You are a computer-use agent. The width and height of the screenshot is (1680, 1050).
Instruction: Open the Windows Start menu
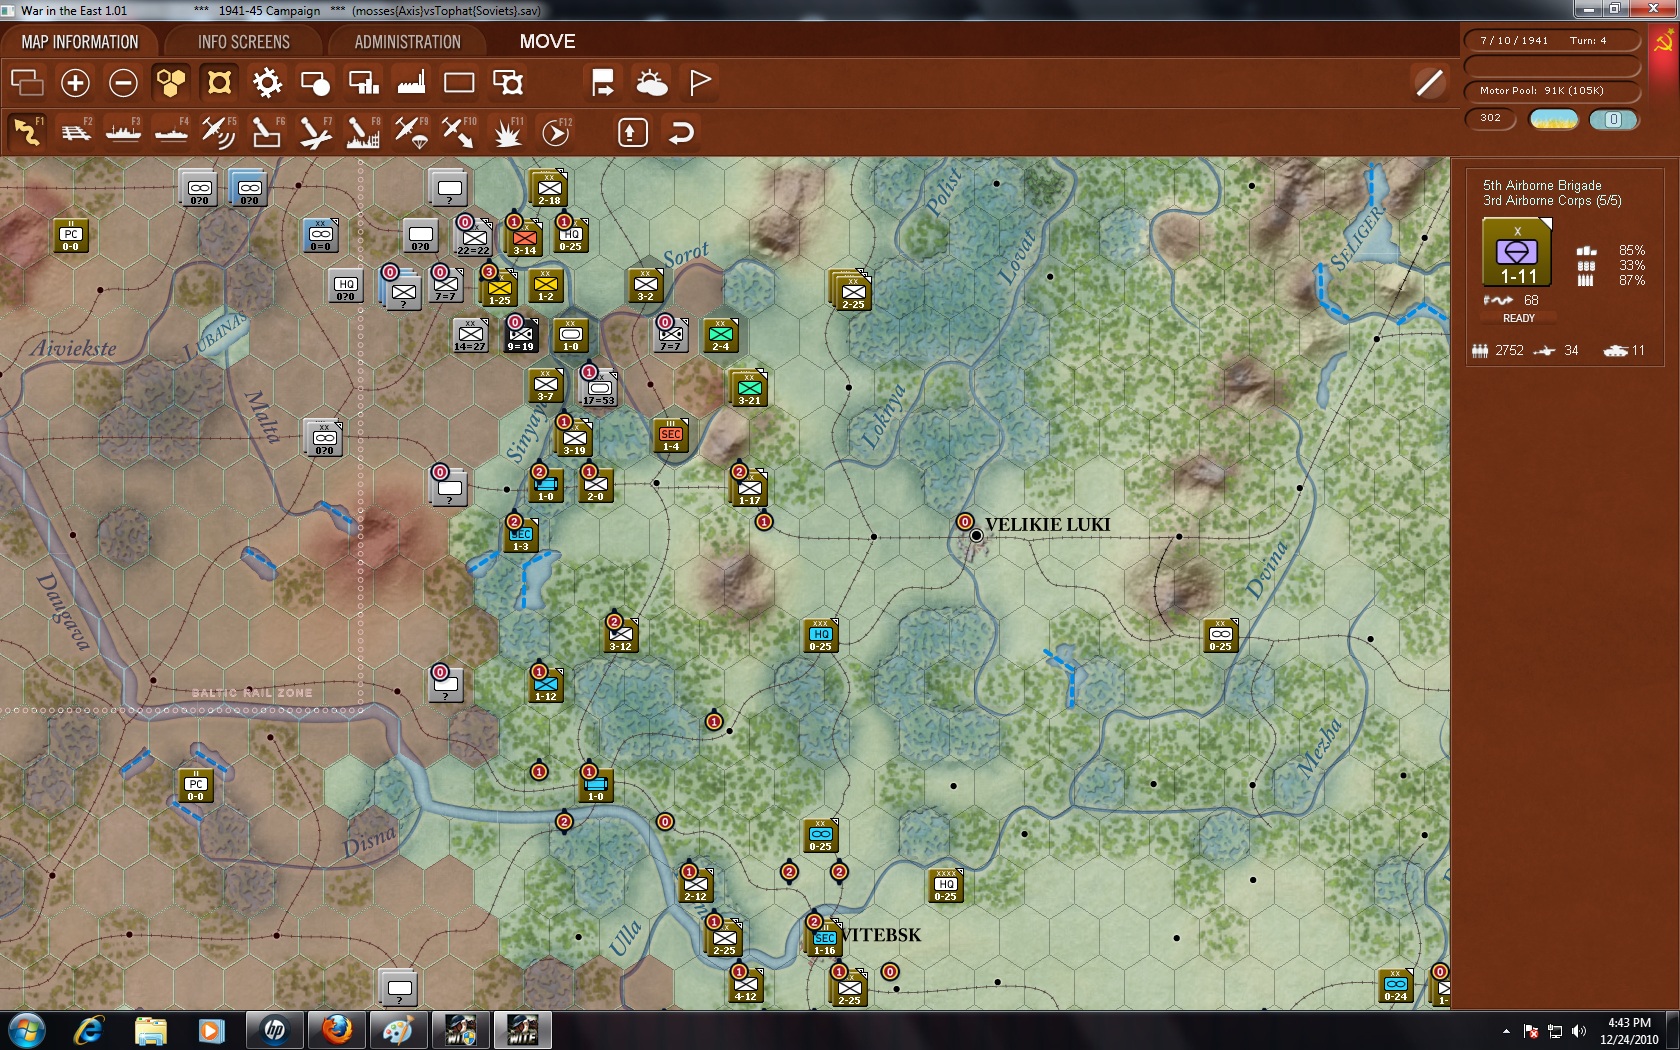(x=27, y=1030)
